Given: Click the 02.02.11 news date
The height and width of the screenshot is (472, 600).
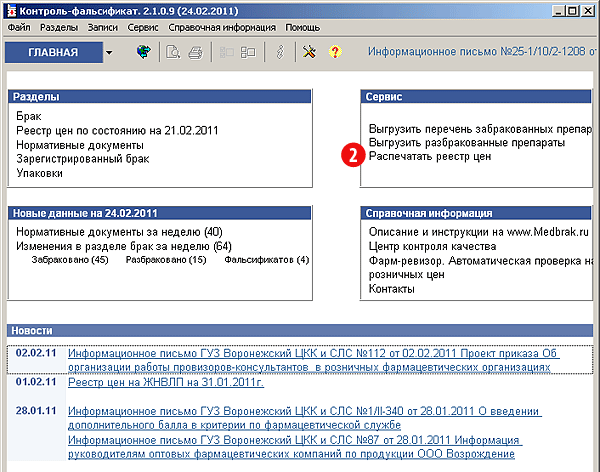Looking at the screenshot, I should tap(36, 353).
